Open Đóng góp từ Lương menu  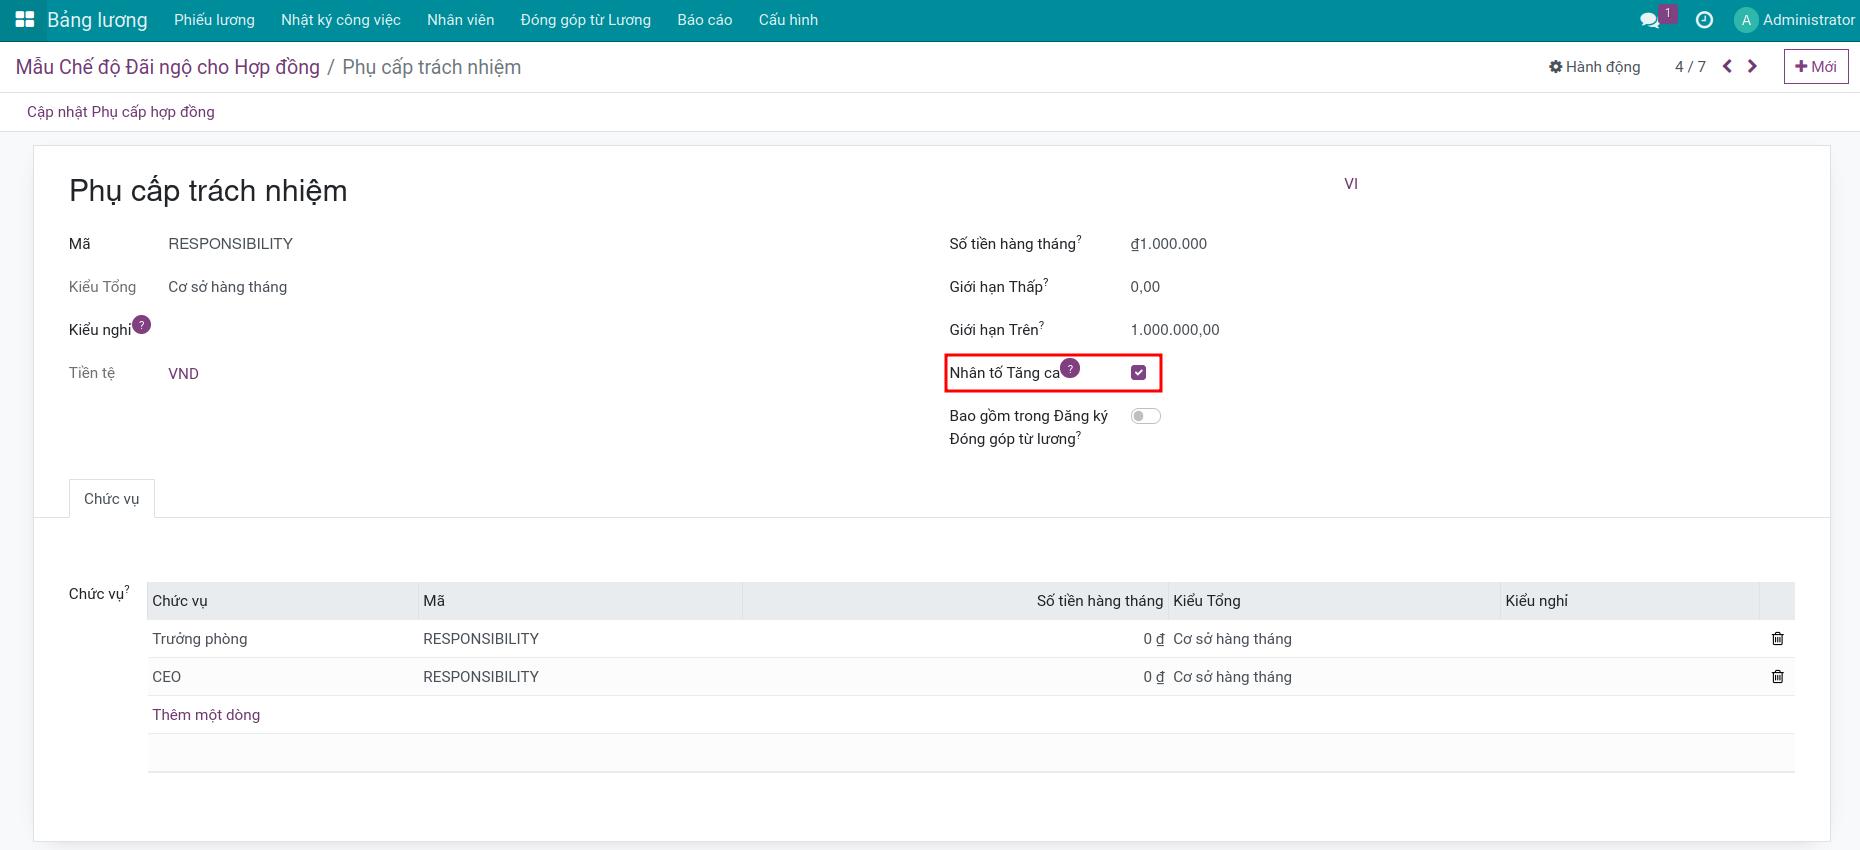(585, 20)
